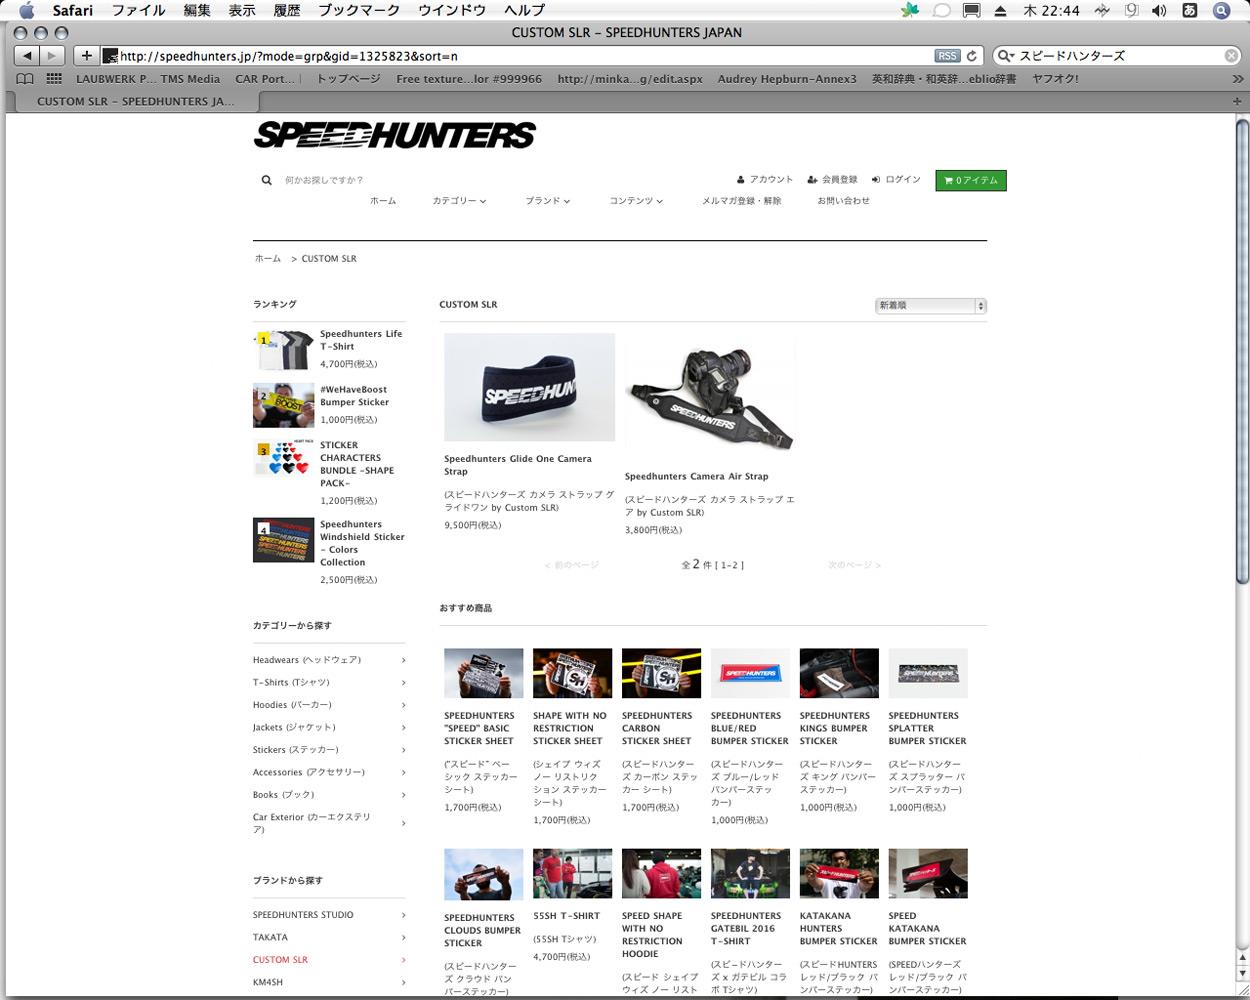
Task: Click the eject icon in the menu bar
Action: point(1000,10)
